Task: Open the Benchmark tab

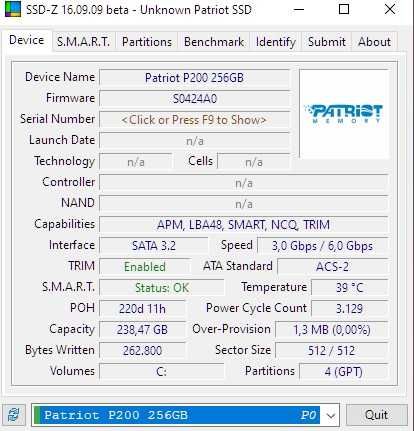Action: [214, 42]
